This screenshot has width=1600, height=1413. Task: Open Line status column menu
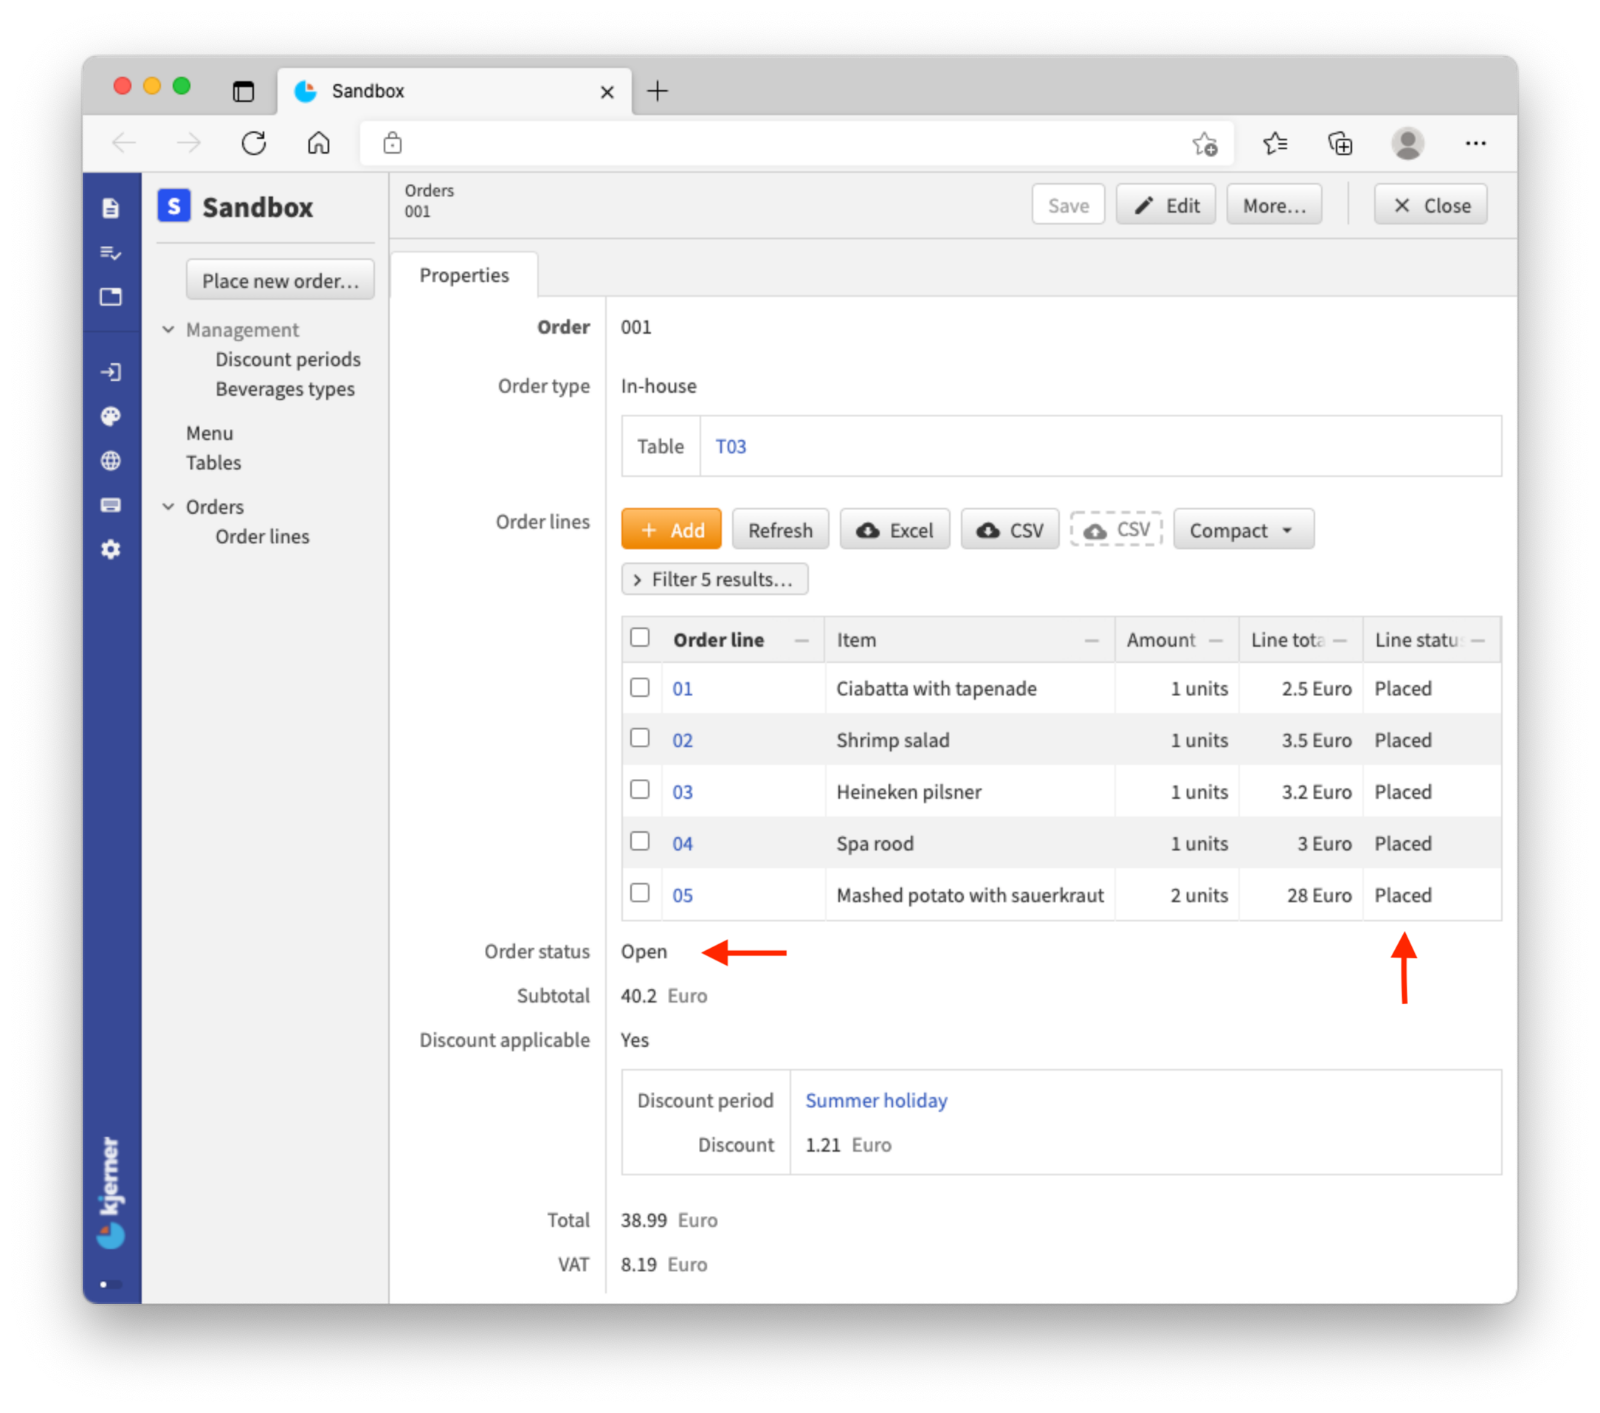click(1478, 640)
